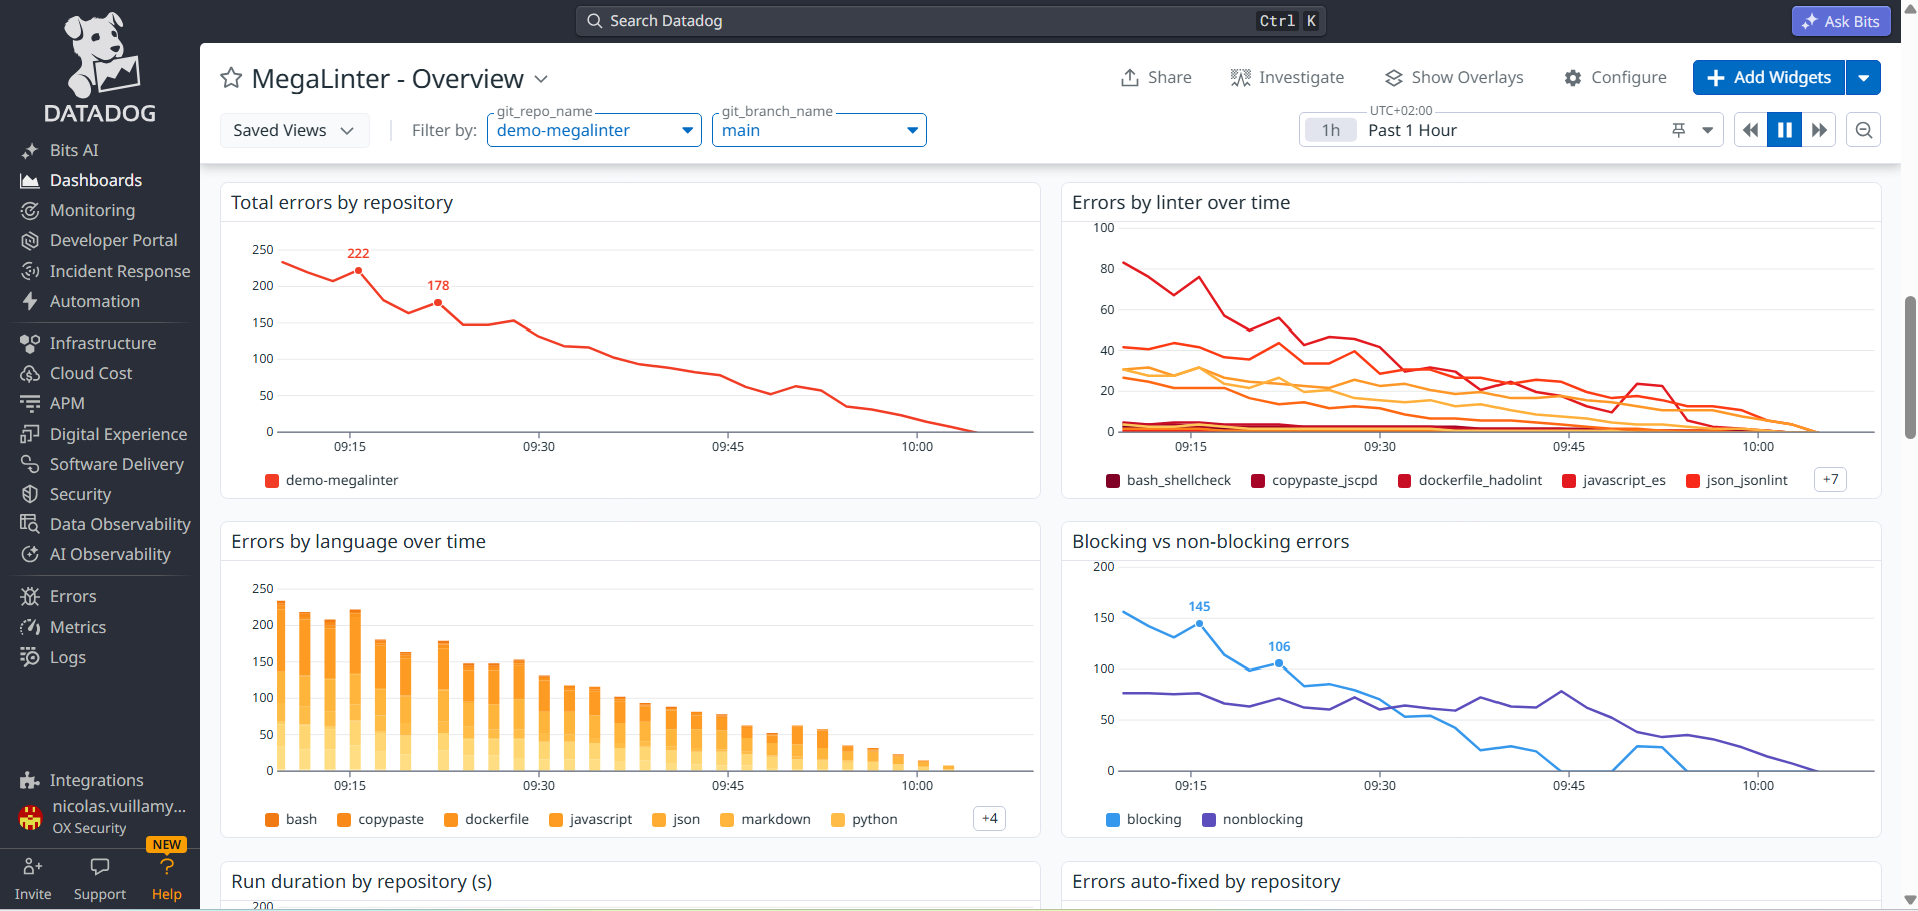This screenshot has height=911, width=1918.
Task: Pause live dashboard updates
Action: pyautogui.click(x=1785, y=130)
